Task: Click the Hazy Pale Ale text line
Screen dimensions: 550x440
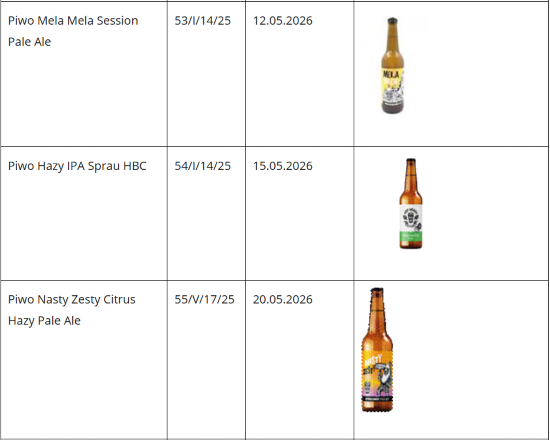Action: [x=44, y=321]
